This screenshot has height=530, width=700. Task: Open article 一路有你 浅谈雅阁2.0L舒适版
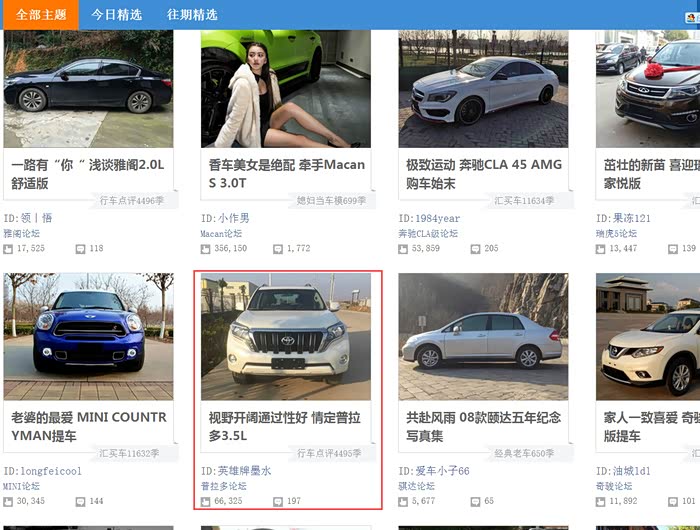[x=88, y=174]
